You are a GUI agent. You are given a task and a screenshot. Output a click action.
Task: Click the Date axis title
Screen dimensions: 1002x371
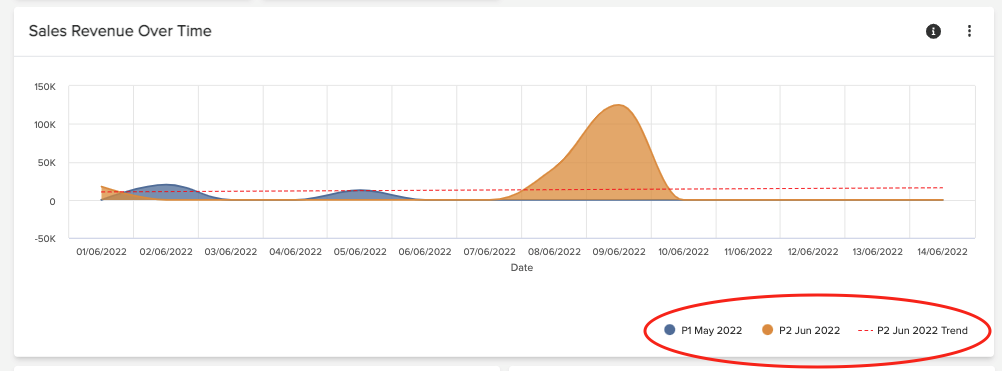click(x=521, y=268)
